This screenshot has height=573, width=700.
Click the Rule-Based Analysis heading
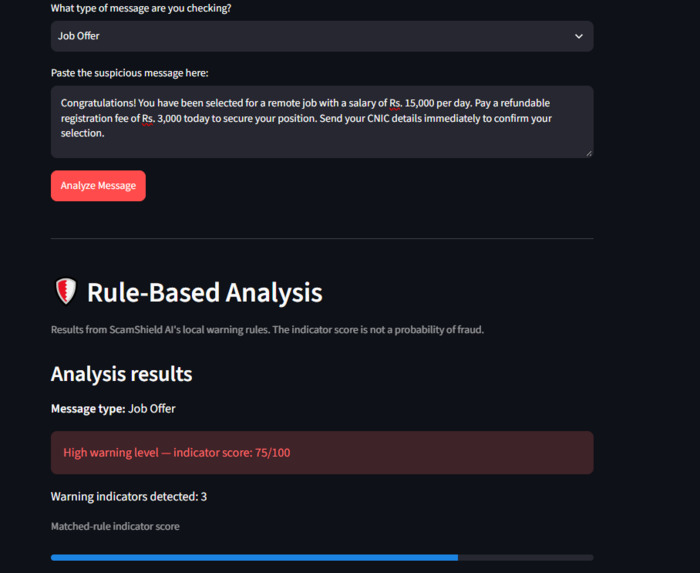[x=204, y=292]
